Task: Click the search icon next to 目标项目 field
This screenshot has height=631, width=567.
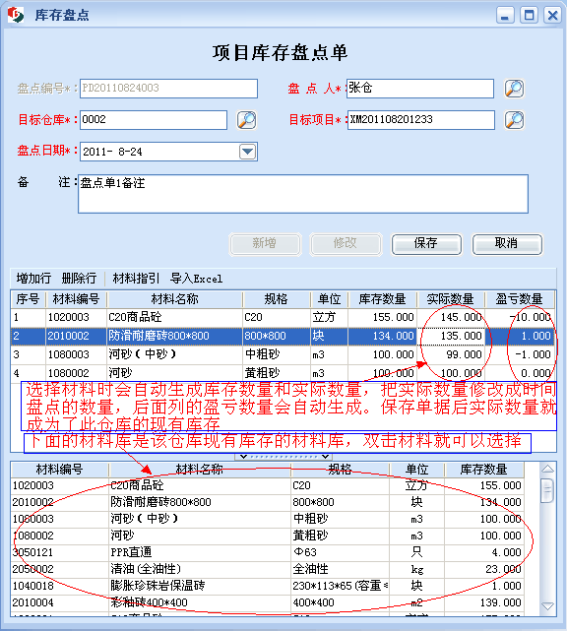Action: pyautogui.click(x=514, y=120)
